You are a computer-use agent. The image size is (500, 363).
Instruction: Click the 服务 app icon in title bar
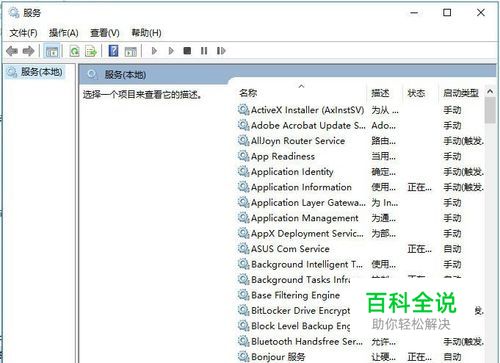(x=14, y=13)
